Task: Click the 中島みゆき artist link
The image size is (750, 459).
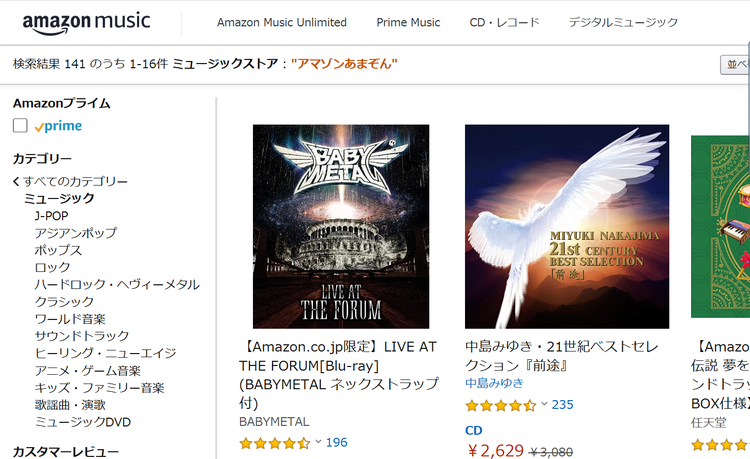Action: point(494,383)
